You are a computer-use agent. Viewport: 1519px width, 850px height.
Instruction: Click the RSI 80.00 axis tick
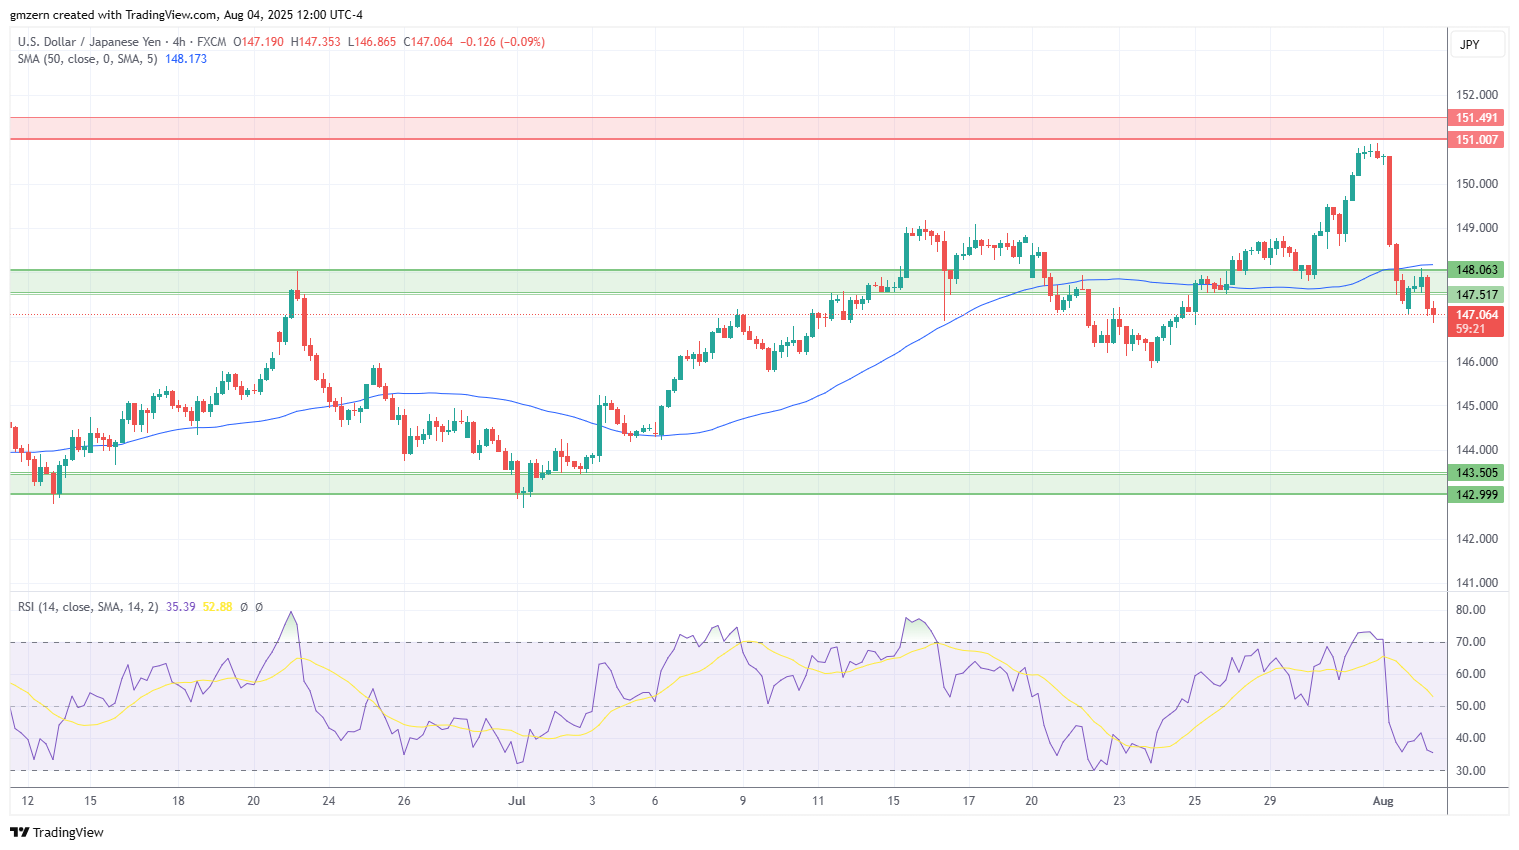1470,610
